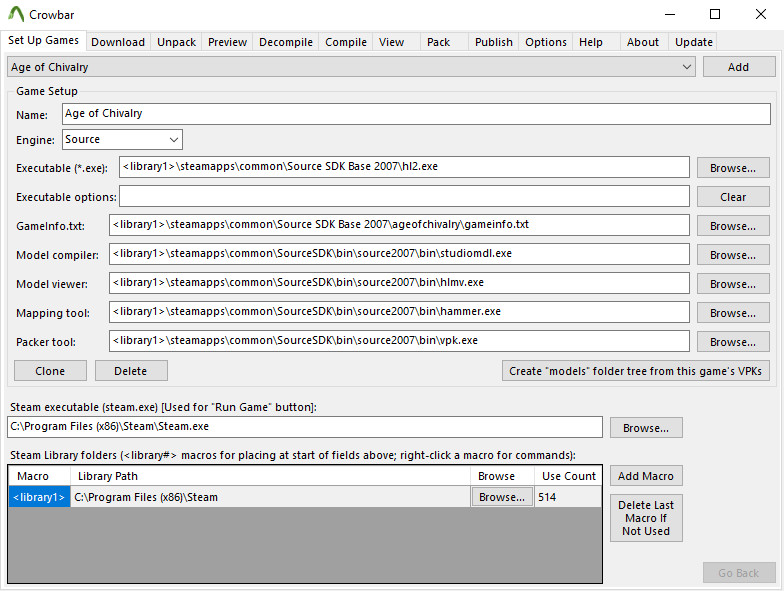Browse for the game executable

[x=733, y=168]
